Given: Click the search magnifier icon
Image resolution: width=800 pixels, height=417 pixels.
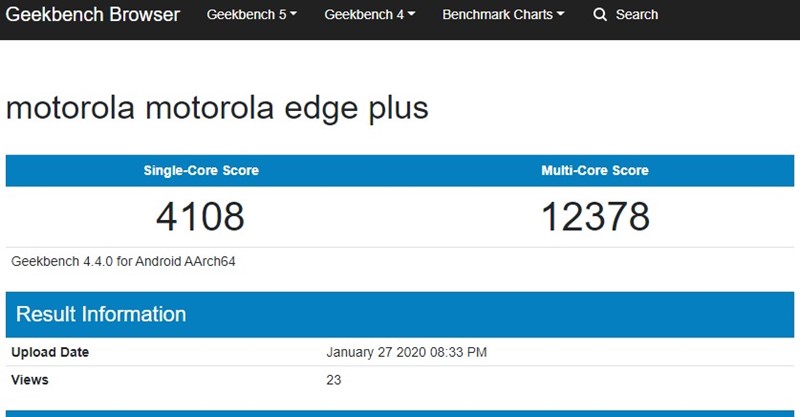Looking at the screenshot, I should (x=600, y=15).
